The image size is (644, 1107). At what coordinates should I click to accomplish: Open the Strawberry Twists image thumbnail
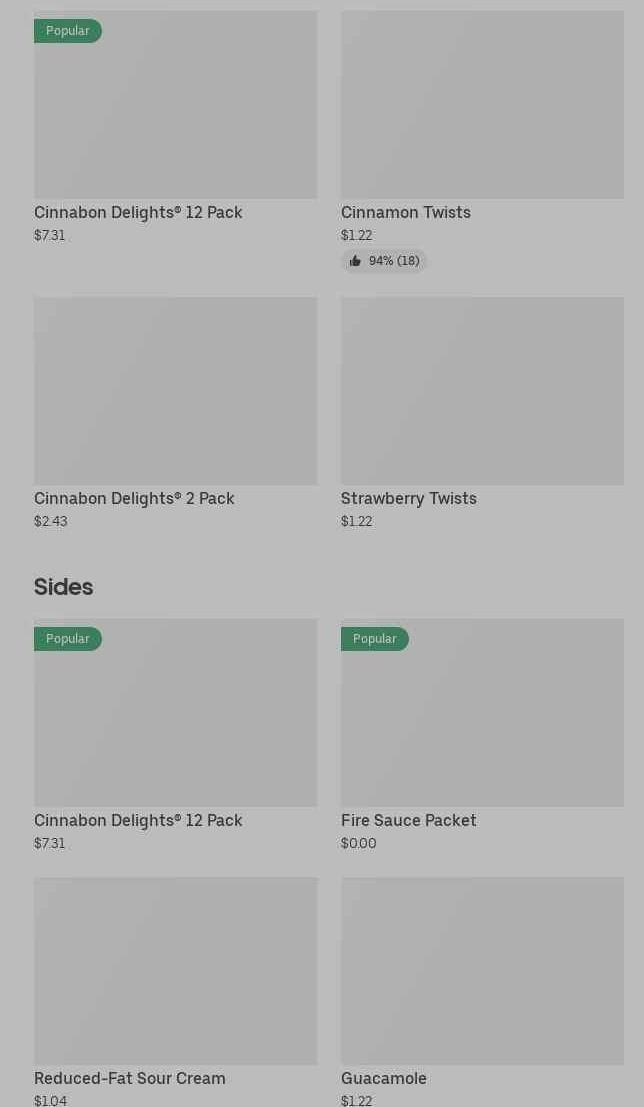482,391
